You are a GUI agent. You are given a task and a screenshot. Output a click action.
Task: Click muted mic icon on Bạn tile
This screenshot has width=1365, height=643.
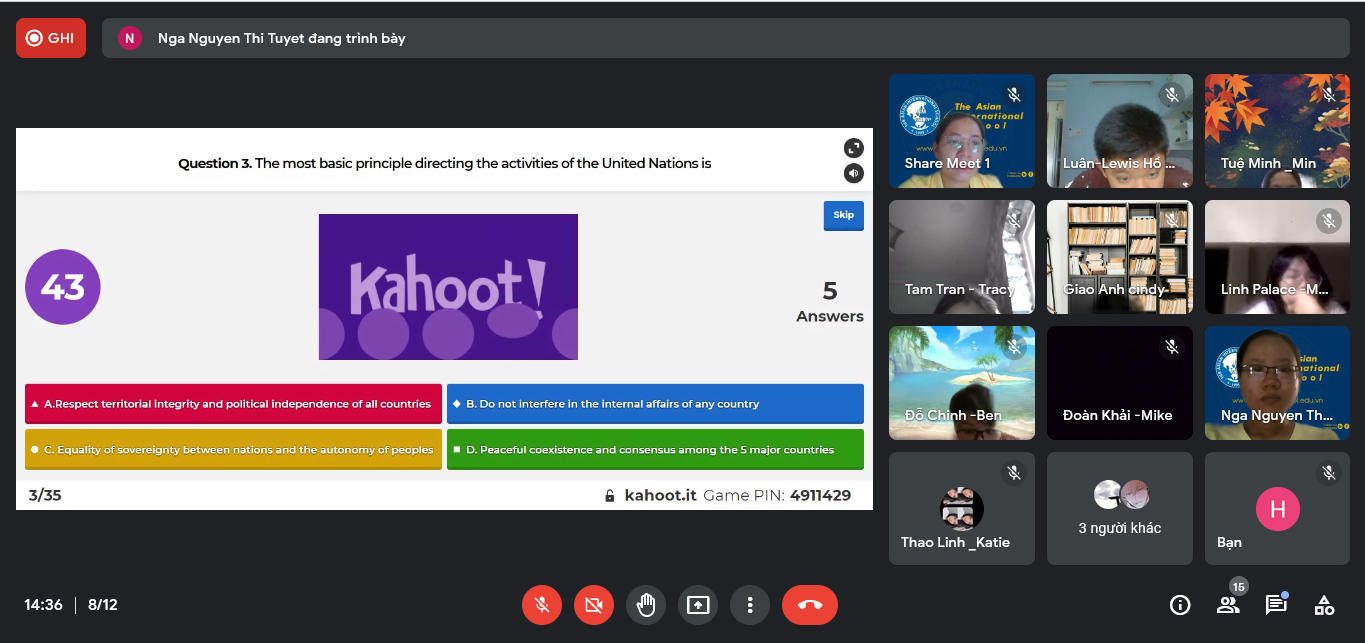click(x=1329, y=473)
